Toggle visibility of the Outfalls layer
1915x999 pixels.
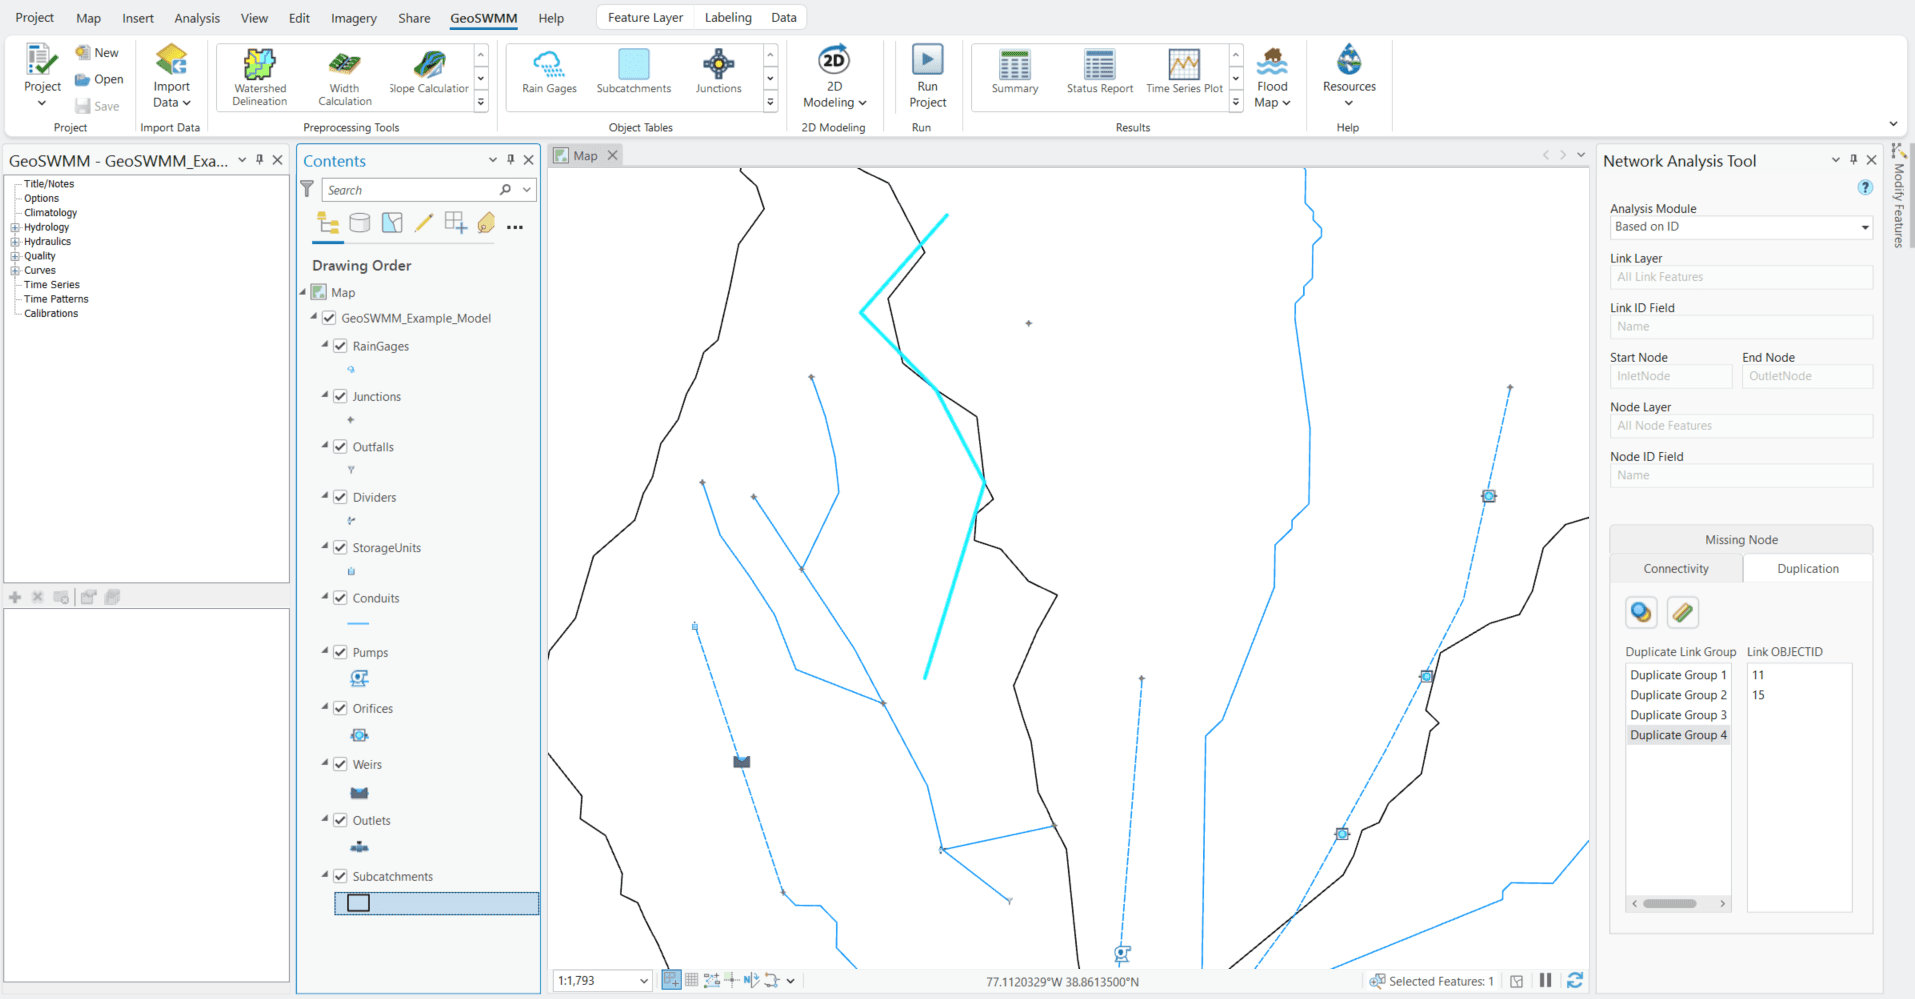(x=340, y=446)
